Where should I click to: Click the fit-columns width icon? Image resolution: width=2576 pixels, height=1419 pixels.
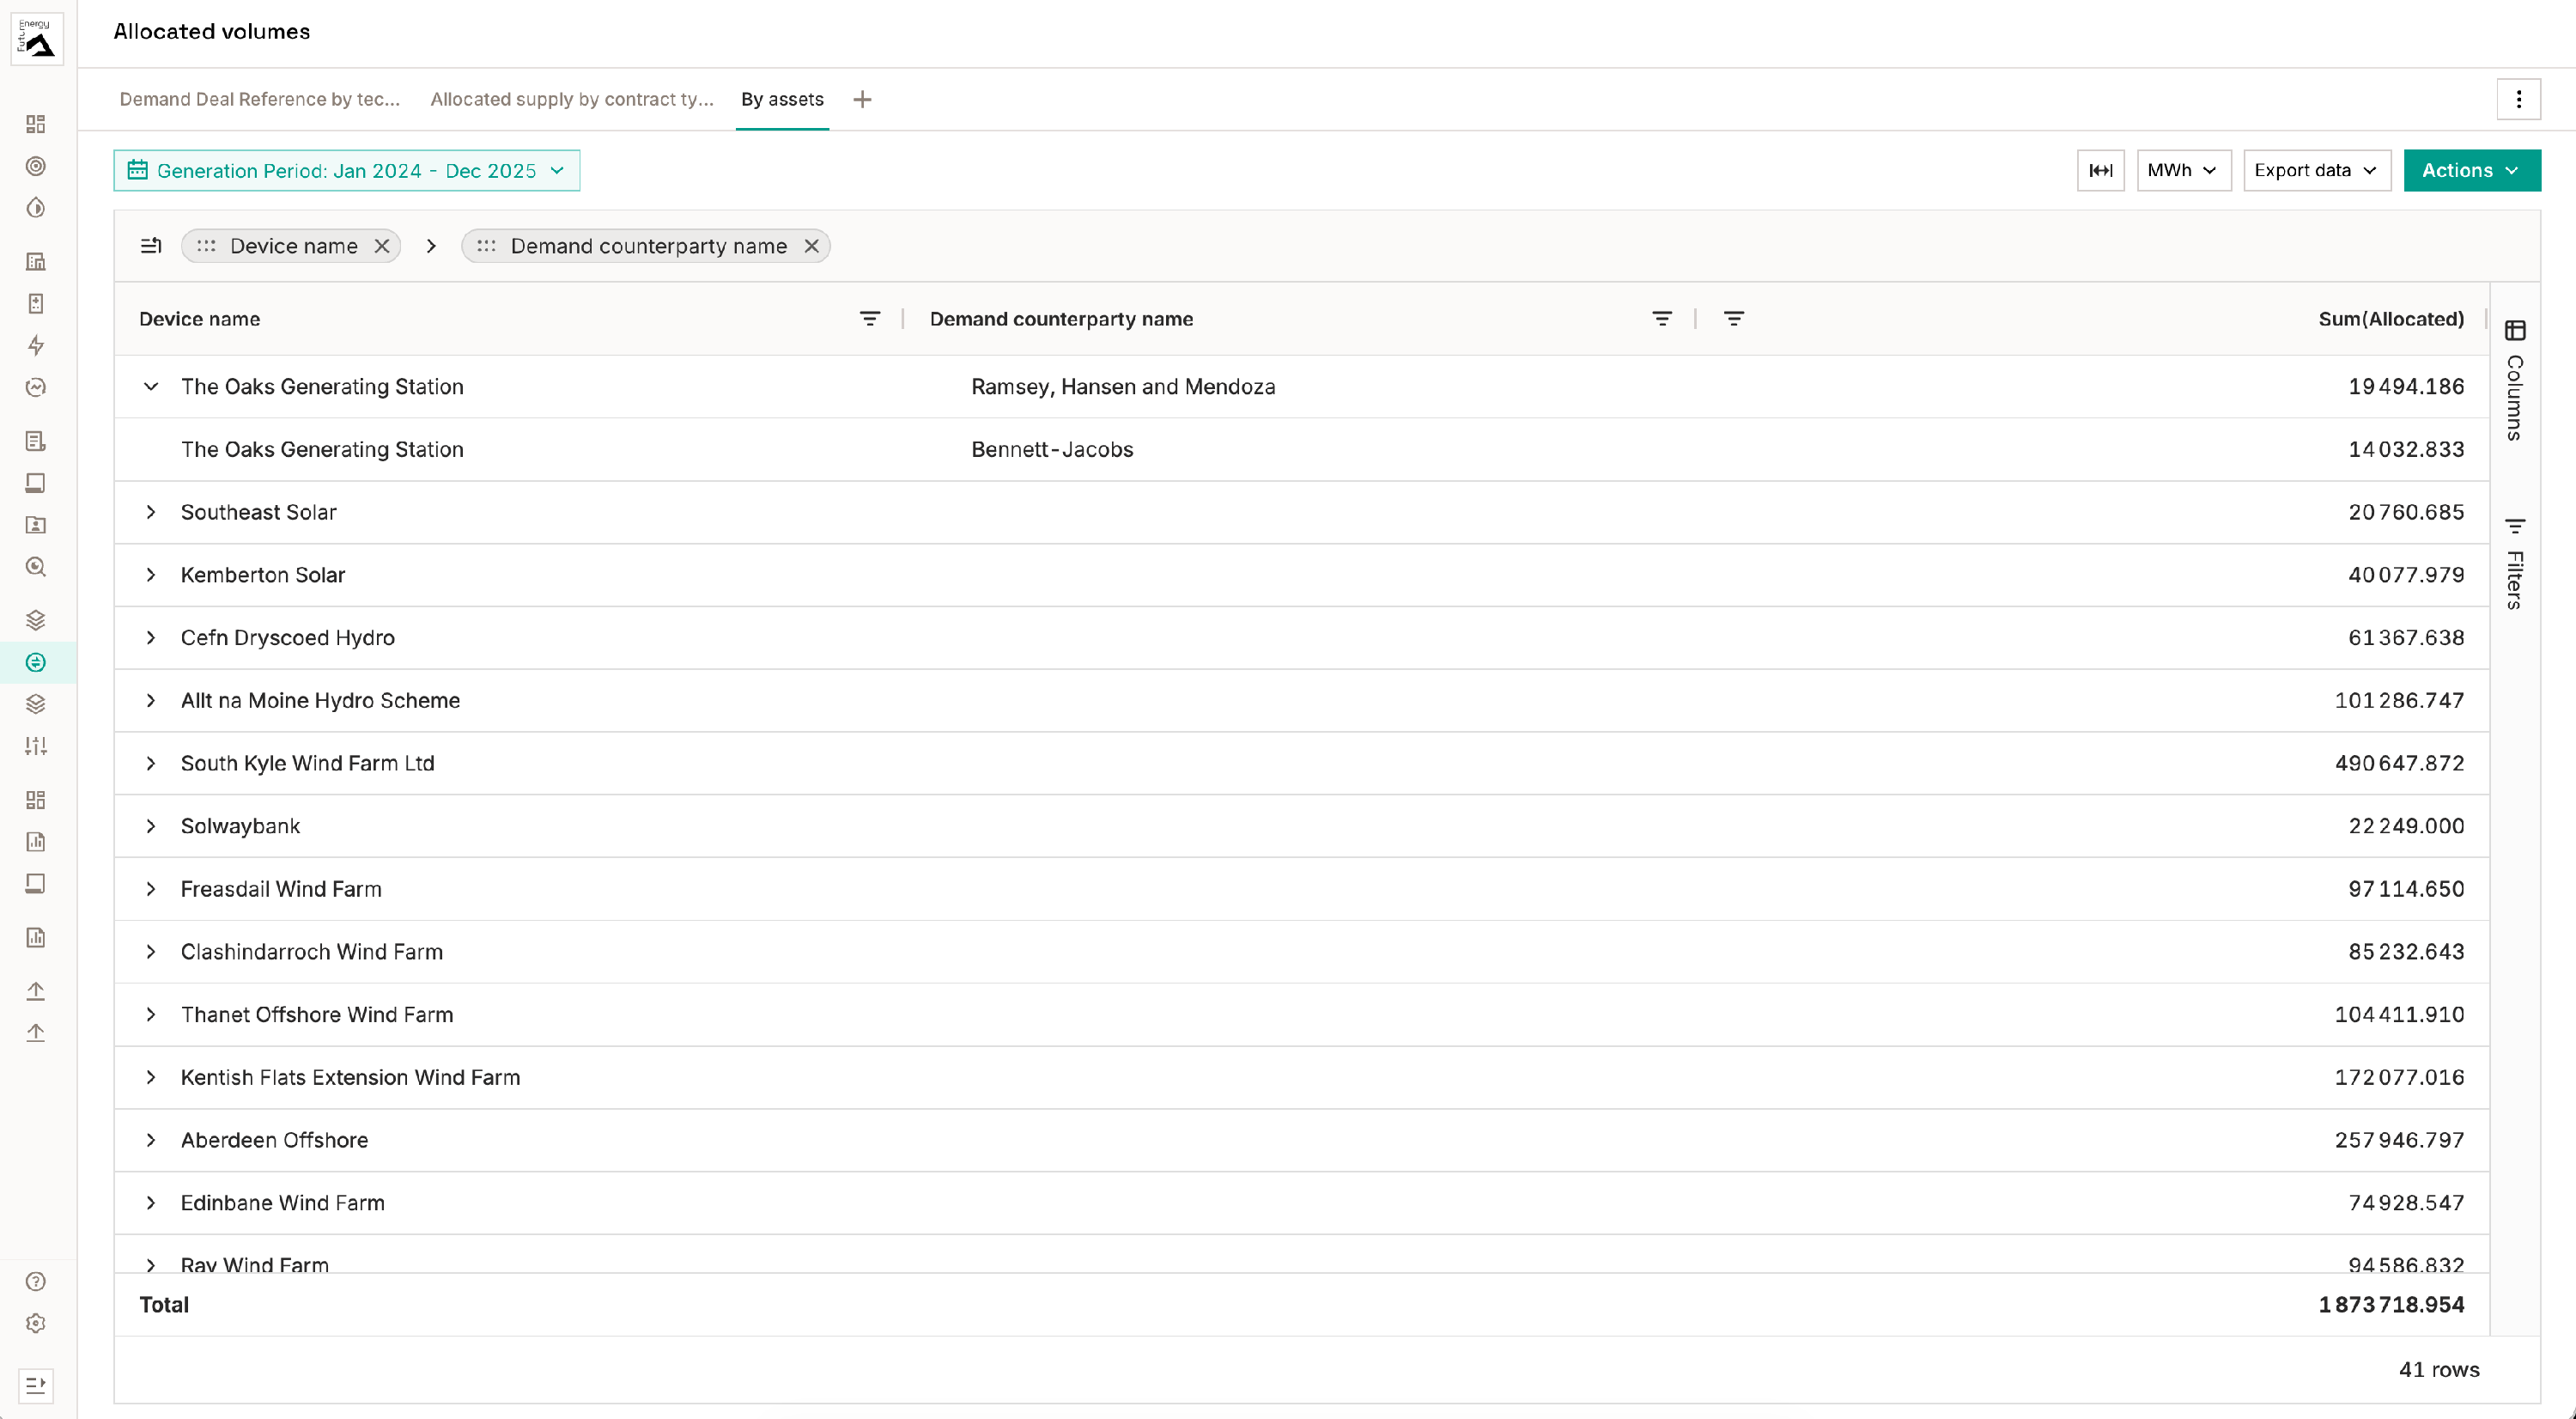(x=2100, y=170)
